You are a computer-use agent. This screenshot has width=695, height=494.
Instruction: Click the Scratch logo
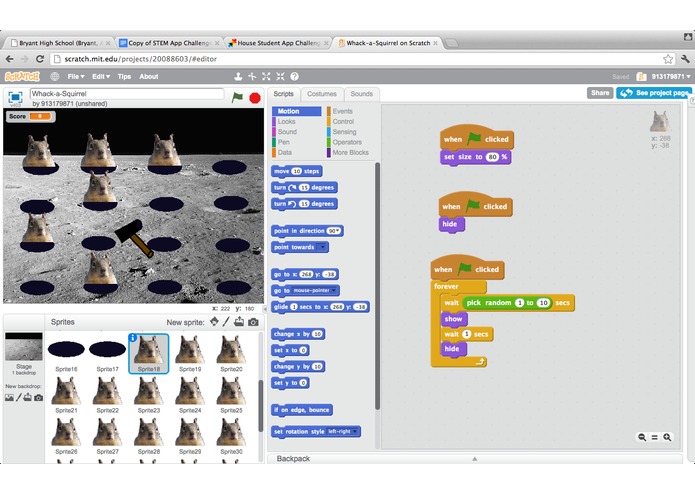pos(22,77)
